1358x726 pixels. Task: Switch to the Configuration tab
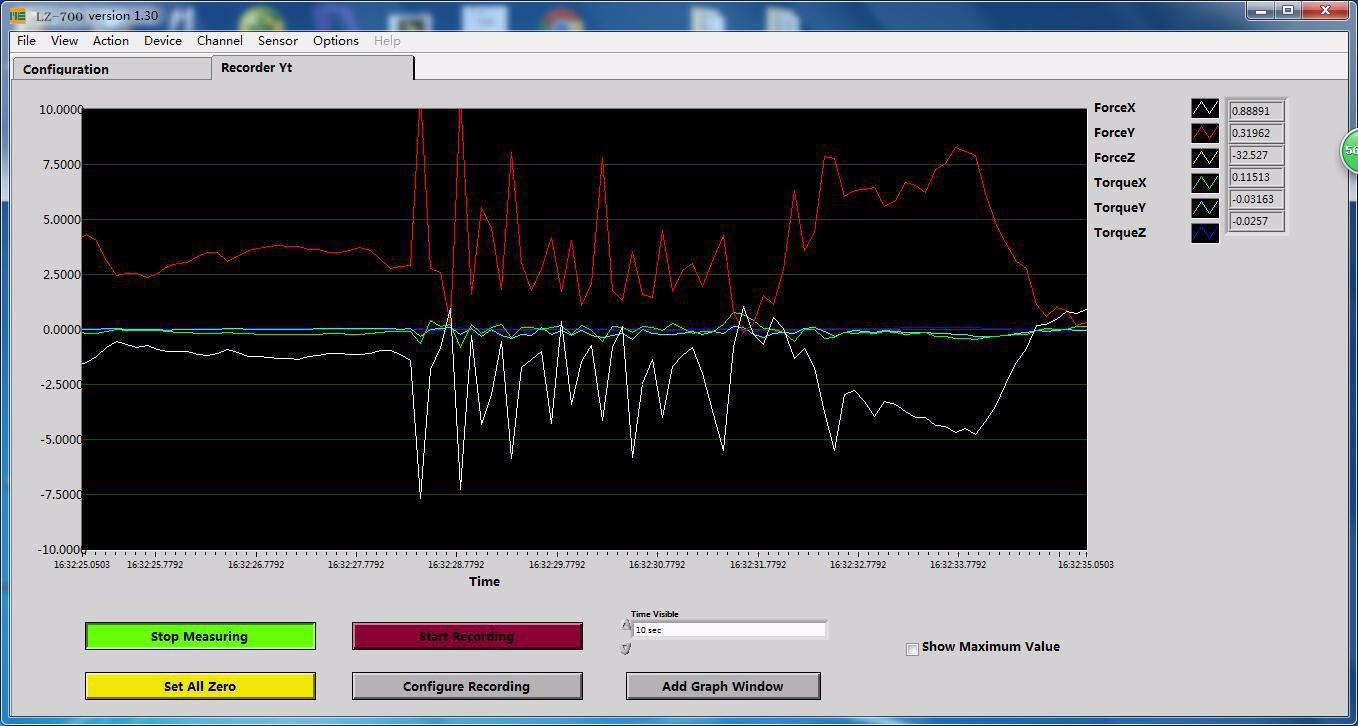pyautogui.click(x=111, y=69)
